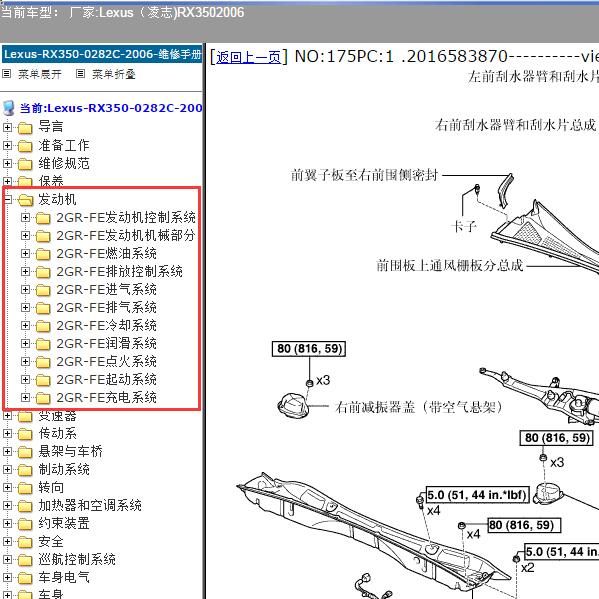599x599 pixels.
Task: Click folder icon for 2GR-FE排放控制系统
Action: pos(43,272)
